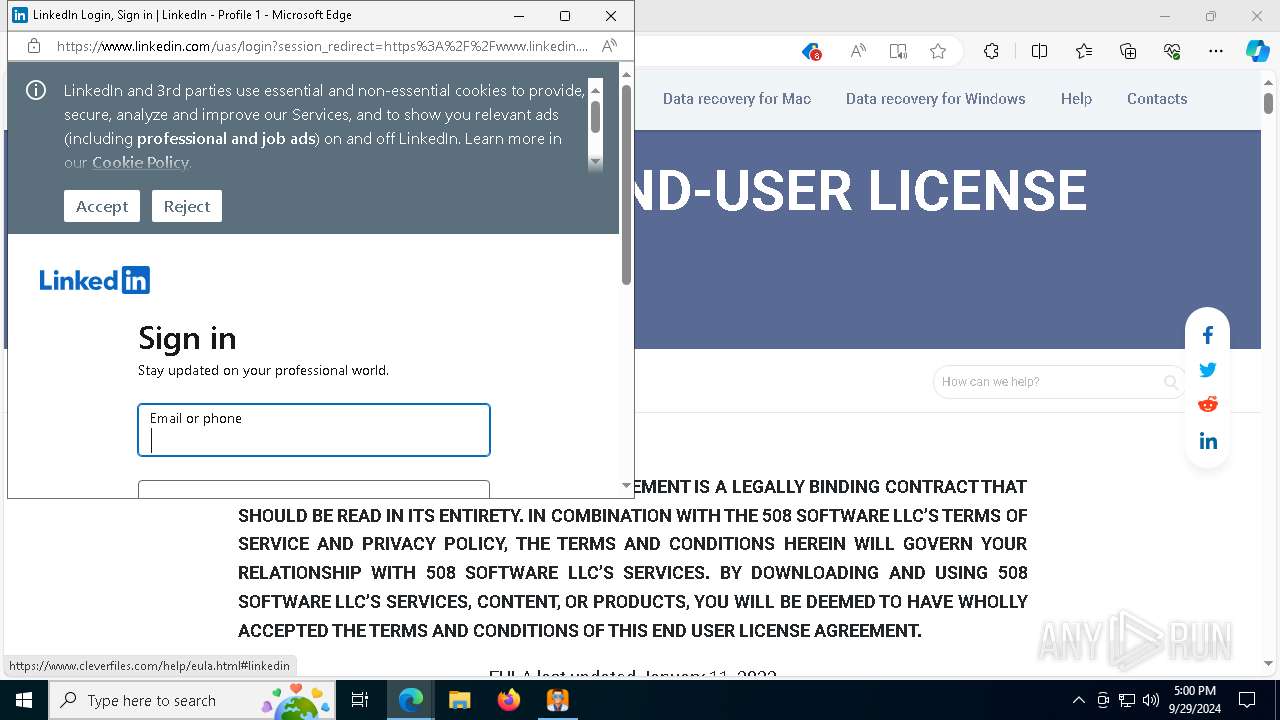
Task: Share page via LinkedIn icon
Action: [1208, 441]
